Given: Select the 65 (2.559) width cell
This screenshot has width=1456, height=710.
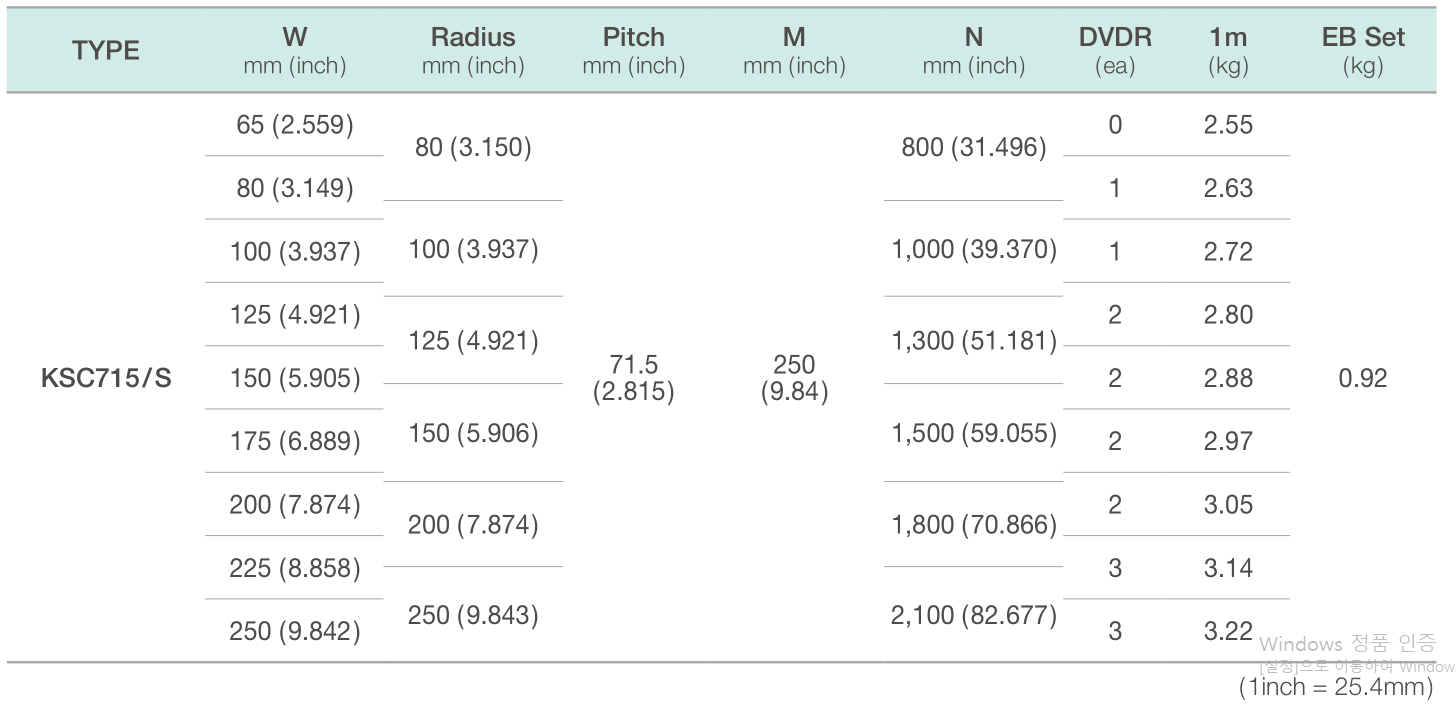Looking at the screenshot, I should pyautogui.click(x=295, y=125).
